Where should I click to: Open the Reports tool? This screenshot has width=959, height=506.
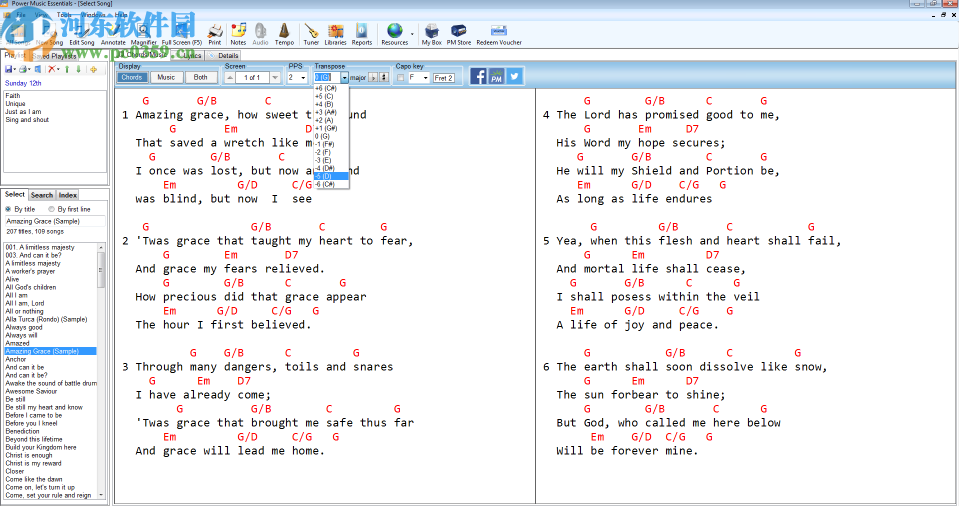(x=361, y=33)
